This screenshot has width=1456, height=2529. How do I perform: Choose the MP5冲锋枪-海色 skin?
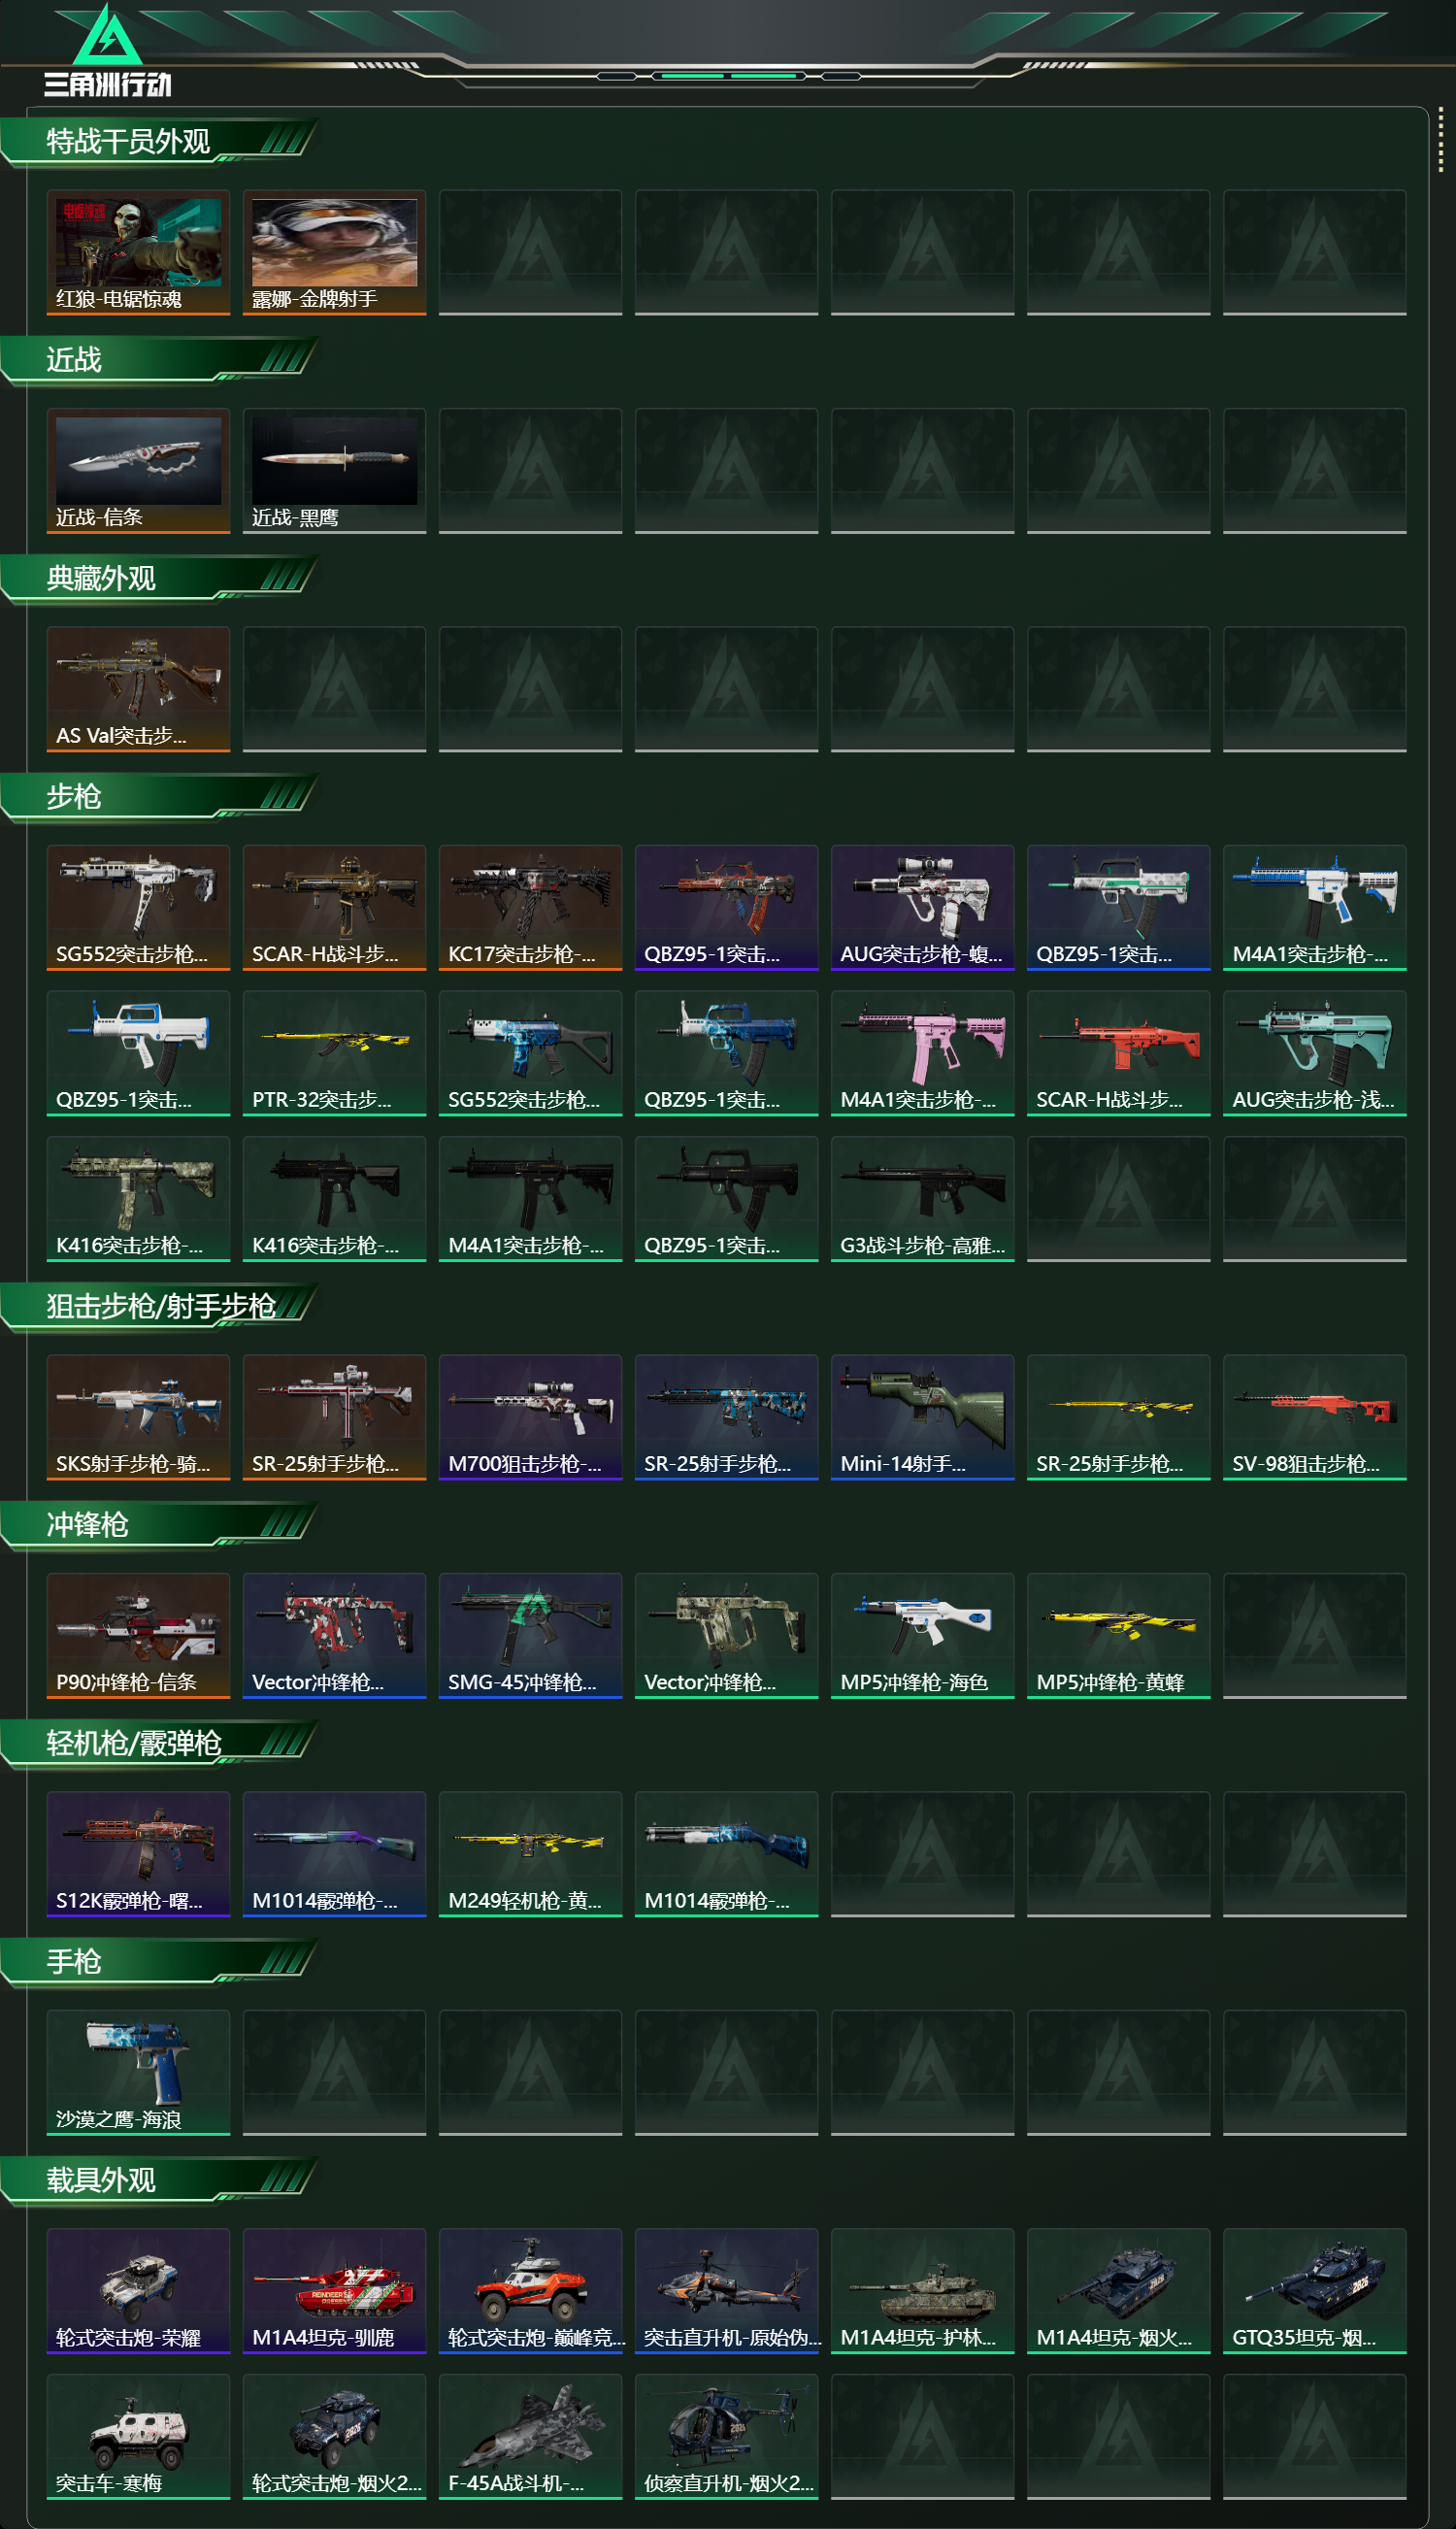click(922, 1635)
